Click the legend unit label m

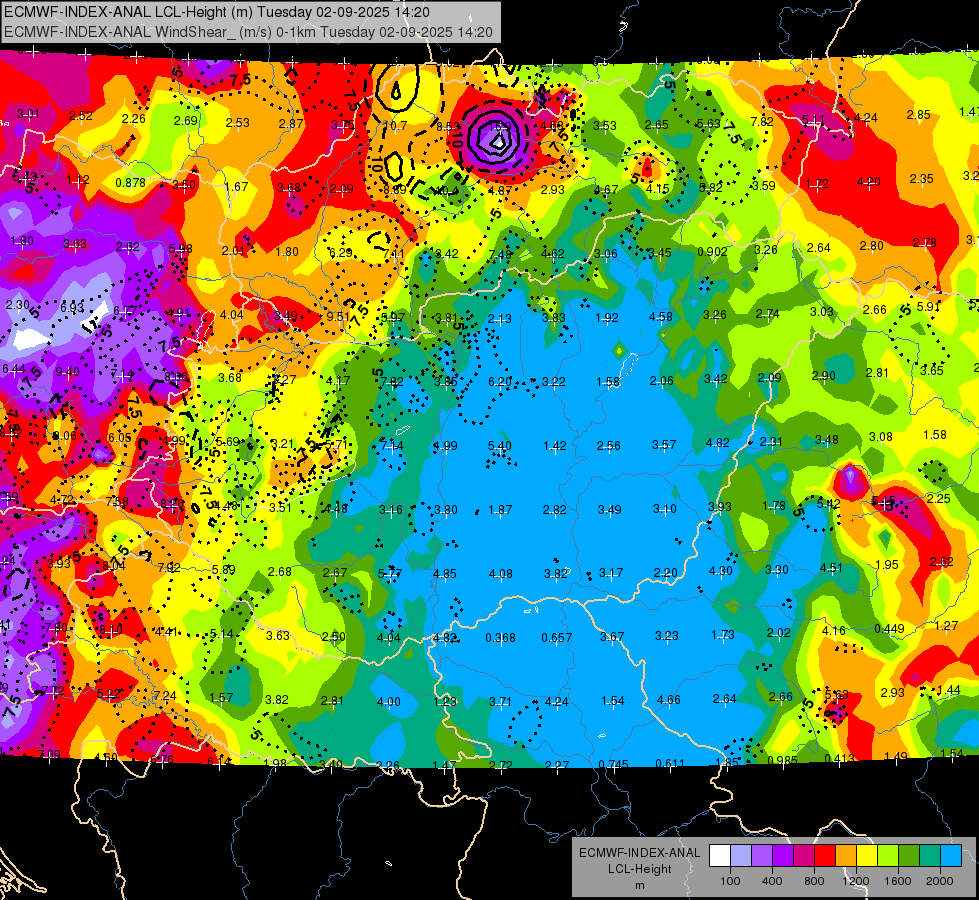pos(639,885)
